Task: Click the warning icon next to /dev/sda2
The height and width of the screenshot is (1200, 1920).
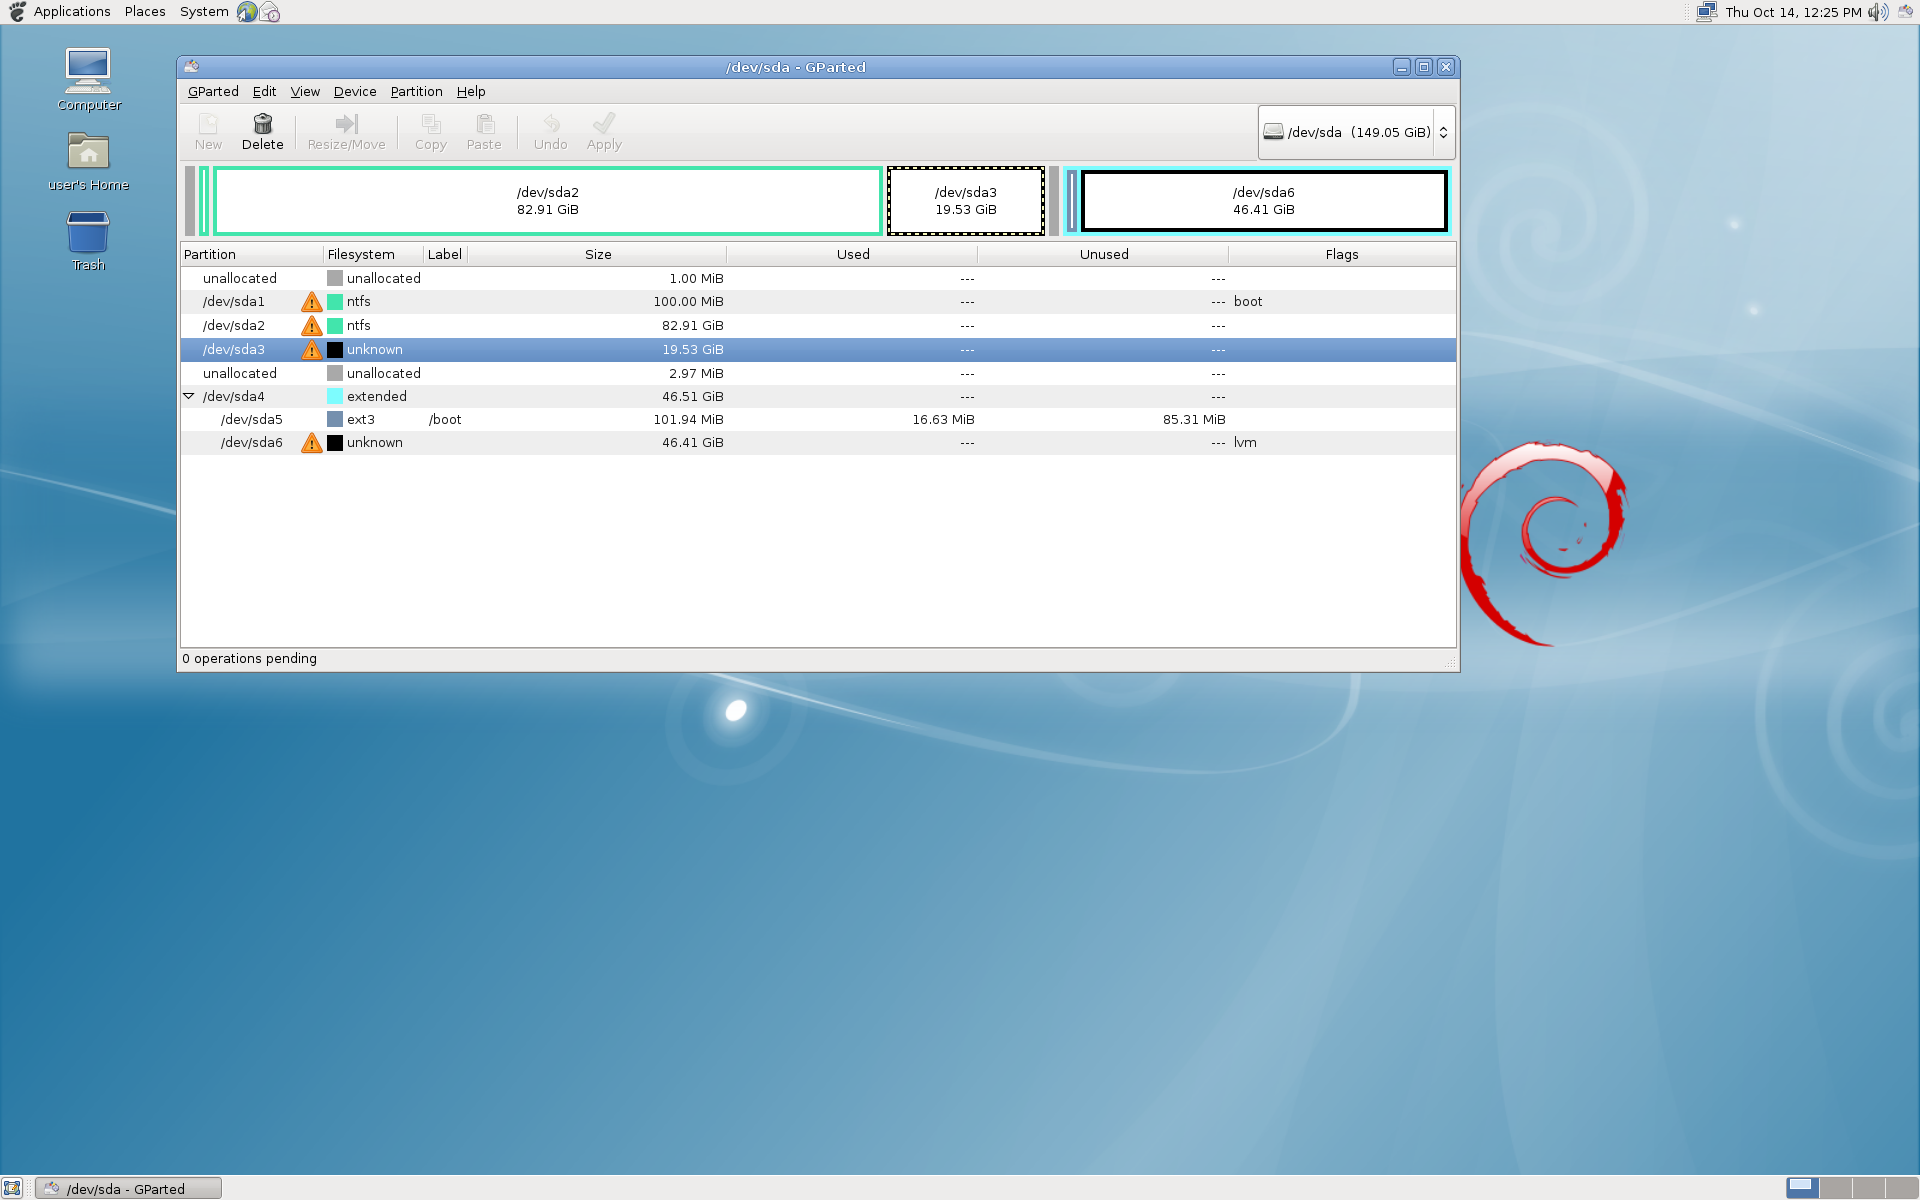Action: (x=312, y=326)
